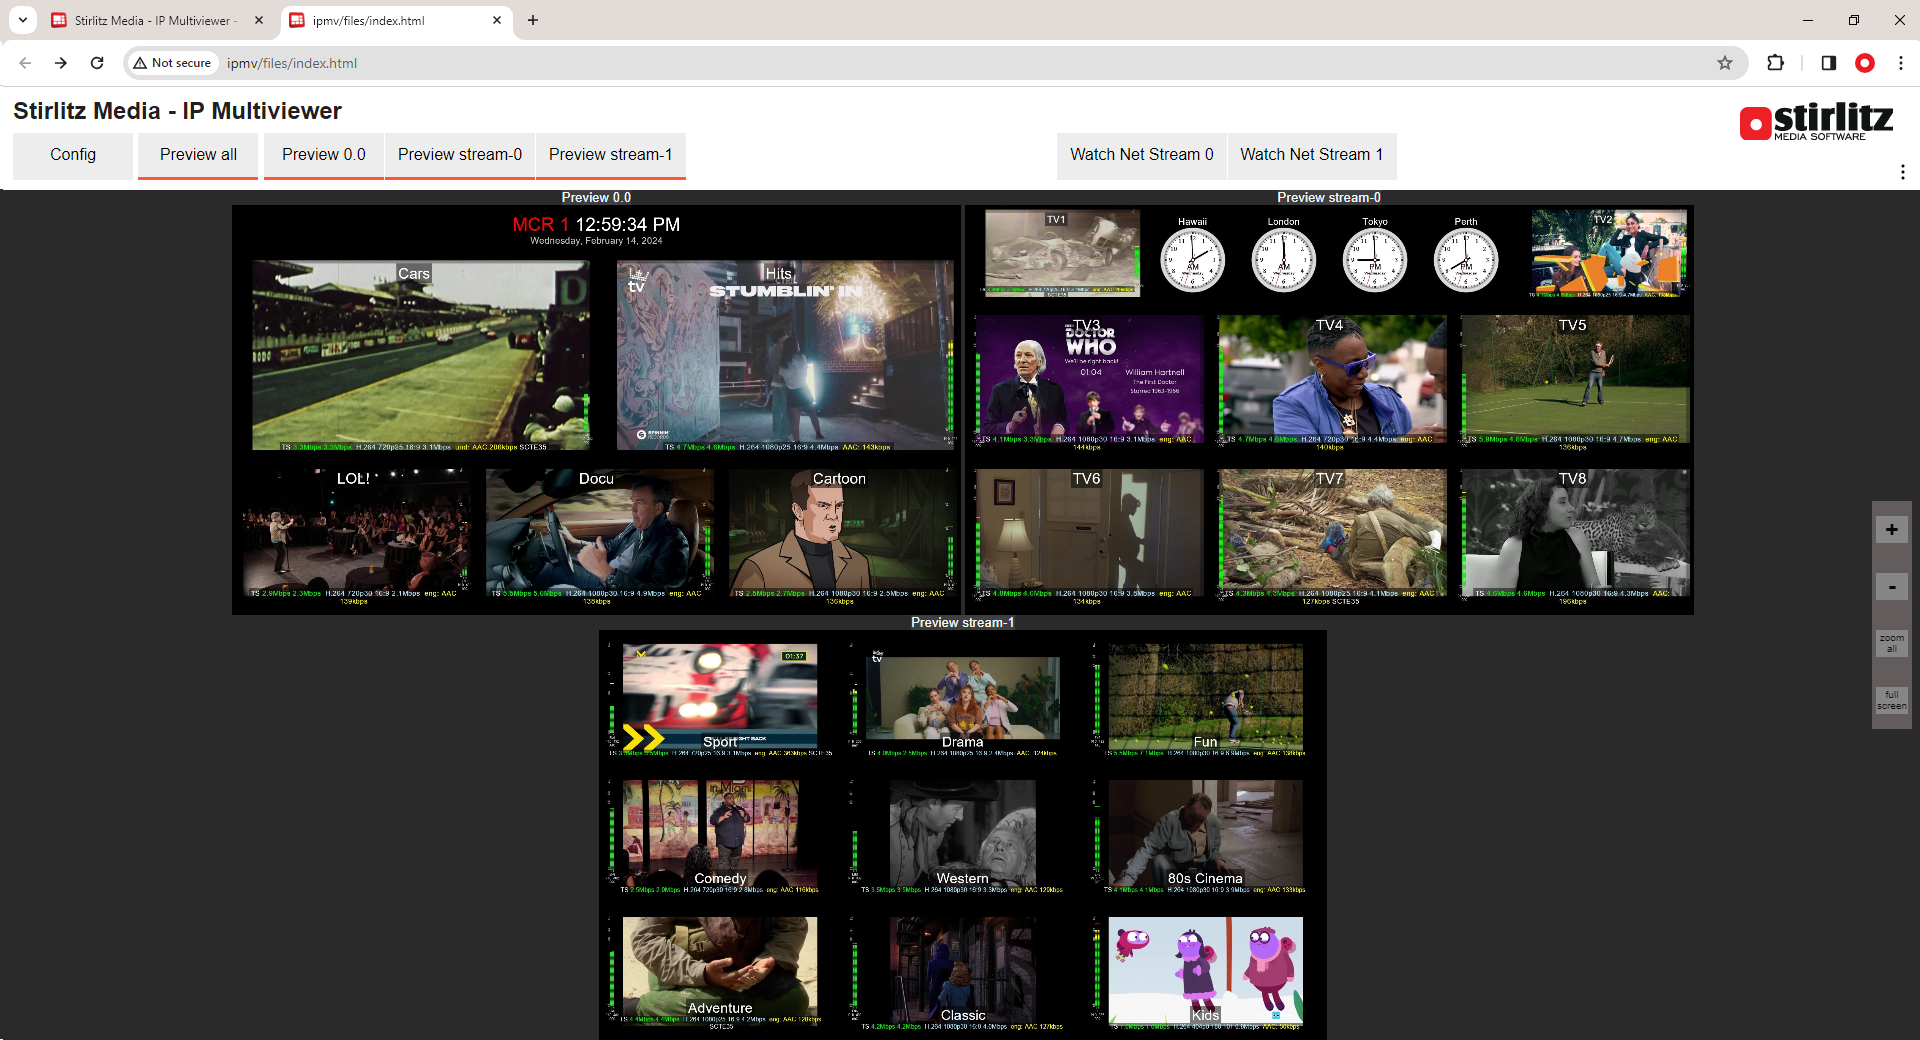Open the browser extensions puzzle icon
Image resolution: width=1920 pixels, height=1040 pixels.
pos(1776,63)
